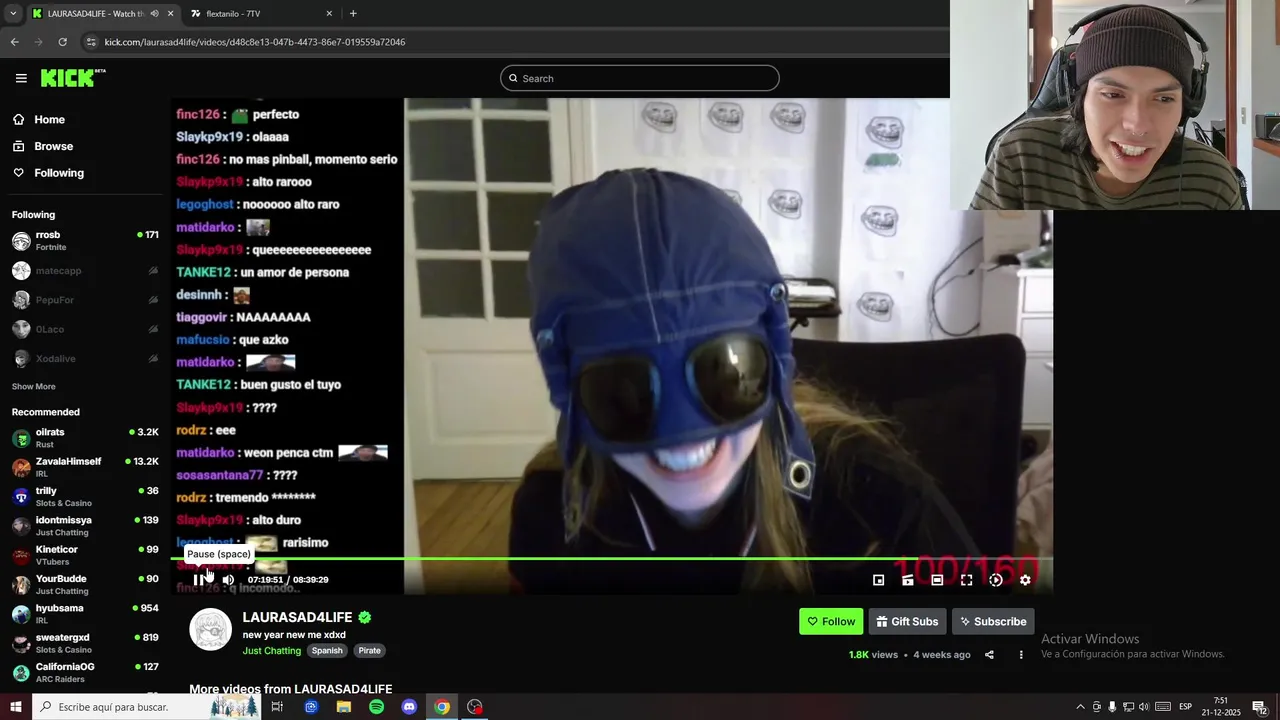Mute the LAURASAD4LIFE tab audio
The height and width of the screenshot is (720, 1280).
pyautogui.click(x=154, y=14)
